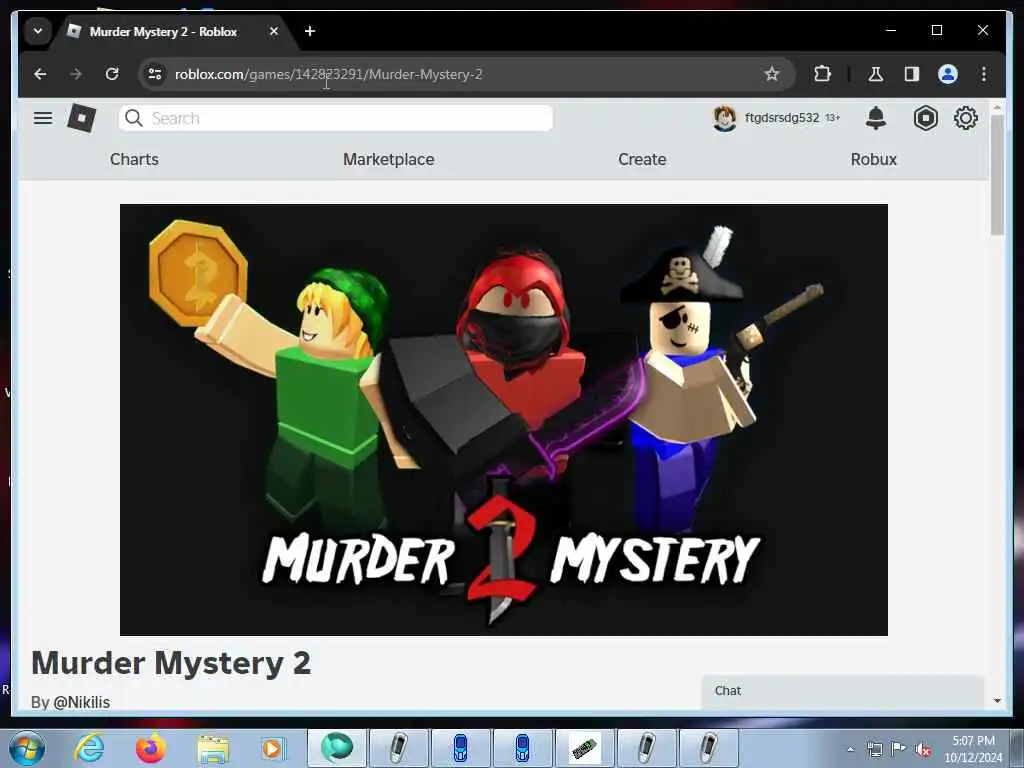The height and width of the screenshot is (768, 1024).
Task: Launch Firefox from taskbar
Action: [x=151, y=748]
